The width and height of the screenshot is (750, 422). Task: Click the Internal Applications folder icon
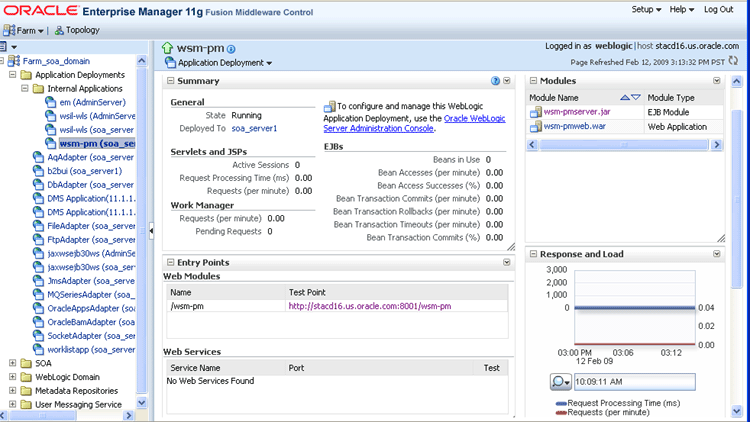point(38,89)
